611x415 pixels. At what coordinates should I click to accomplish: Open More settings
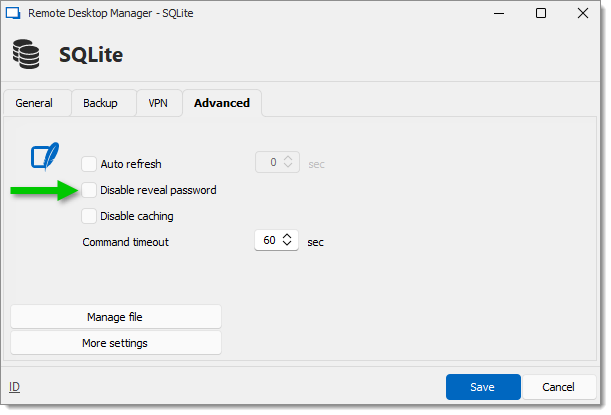click(x=116, y=343)
